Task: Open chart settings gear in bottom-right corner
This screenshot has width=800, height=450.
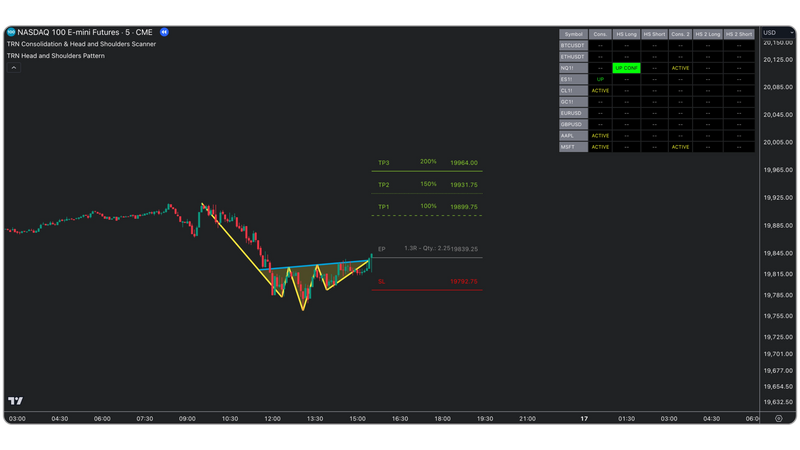Action: (x=776, y=419)
